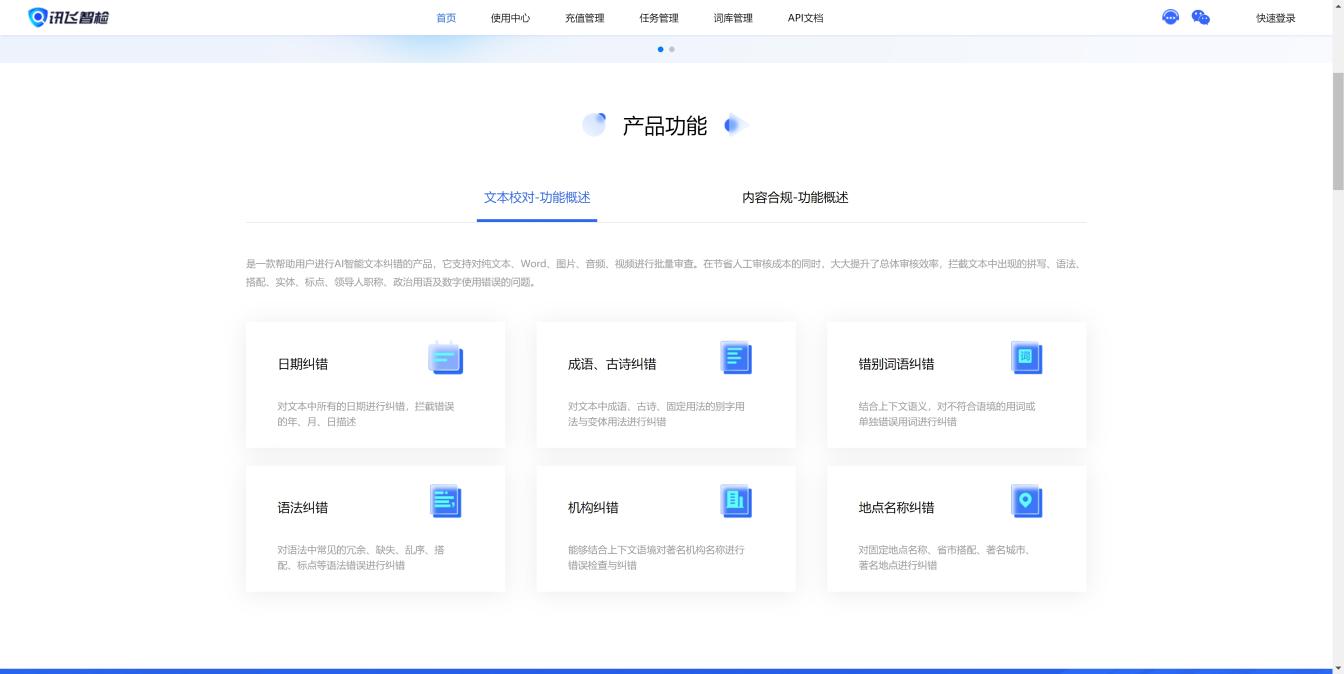Click the 日期纠错 calendar icon
Viewport: 1344px width, 674px height.
[446, 357]
